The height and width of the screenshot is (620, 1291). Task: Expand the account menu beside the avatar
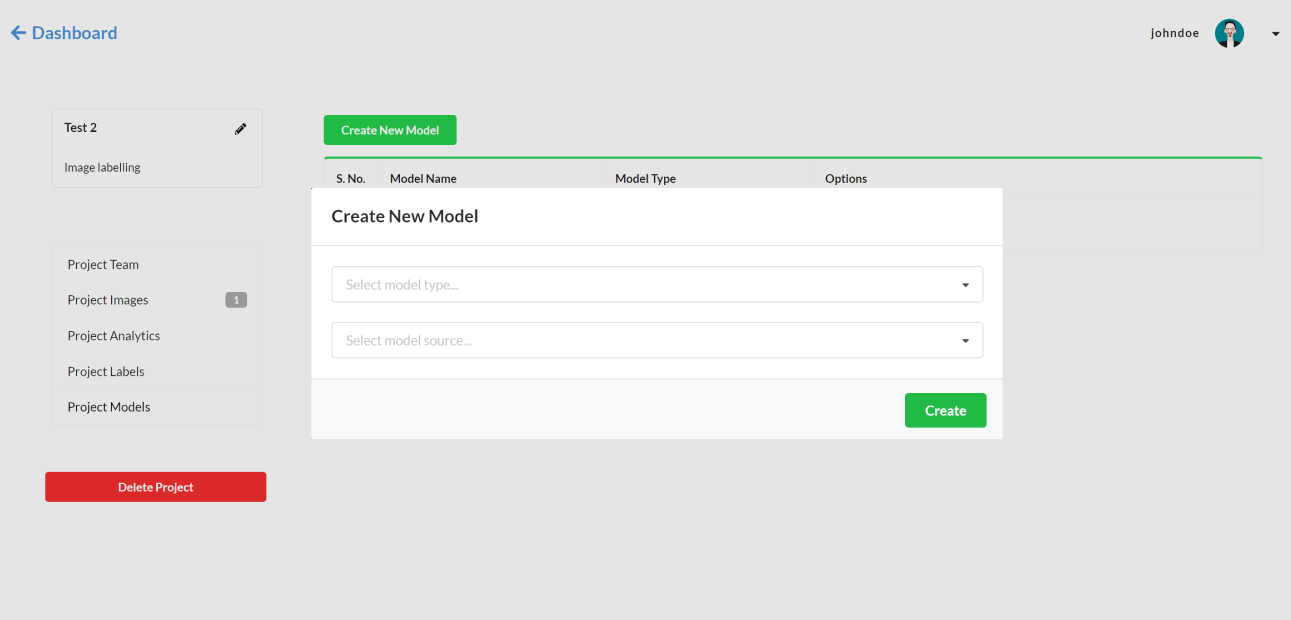pyautogui.click(x=1274, y=33)
